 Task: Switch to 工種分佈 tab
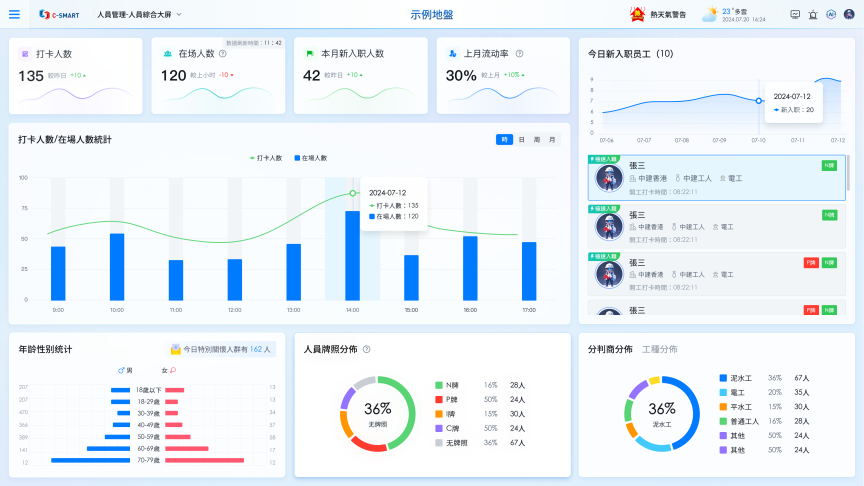659,349
